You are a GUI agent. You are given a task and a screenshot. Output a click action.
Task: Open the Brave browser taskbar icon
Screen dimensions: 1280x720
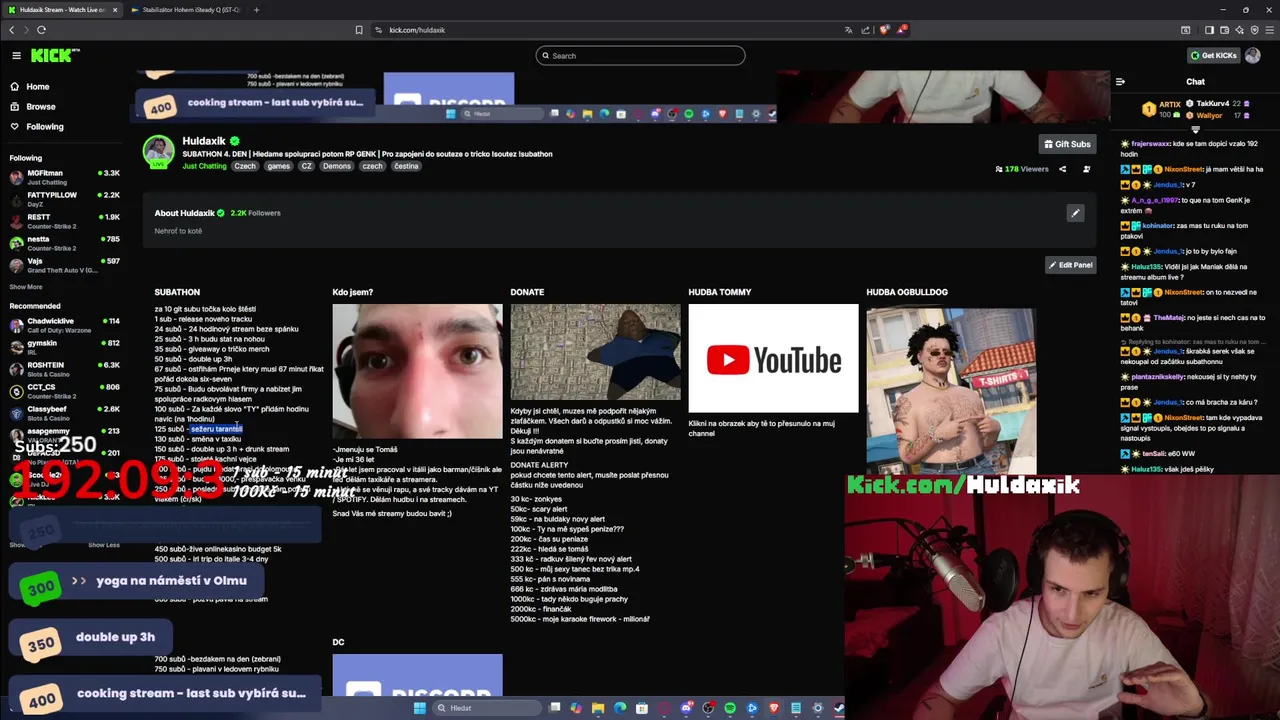pyautogui.click(x=774, y=708)
